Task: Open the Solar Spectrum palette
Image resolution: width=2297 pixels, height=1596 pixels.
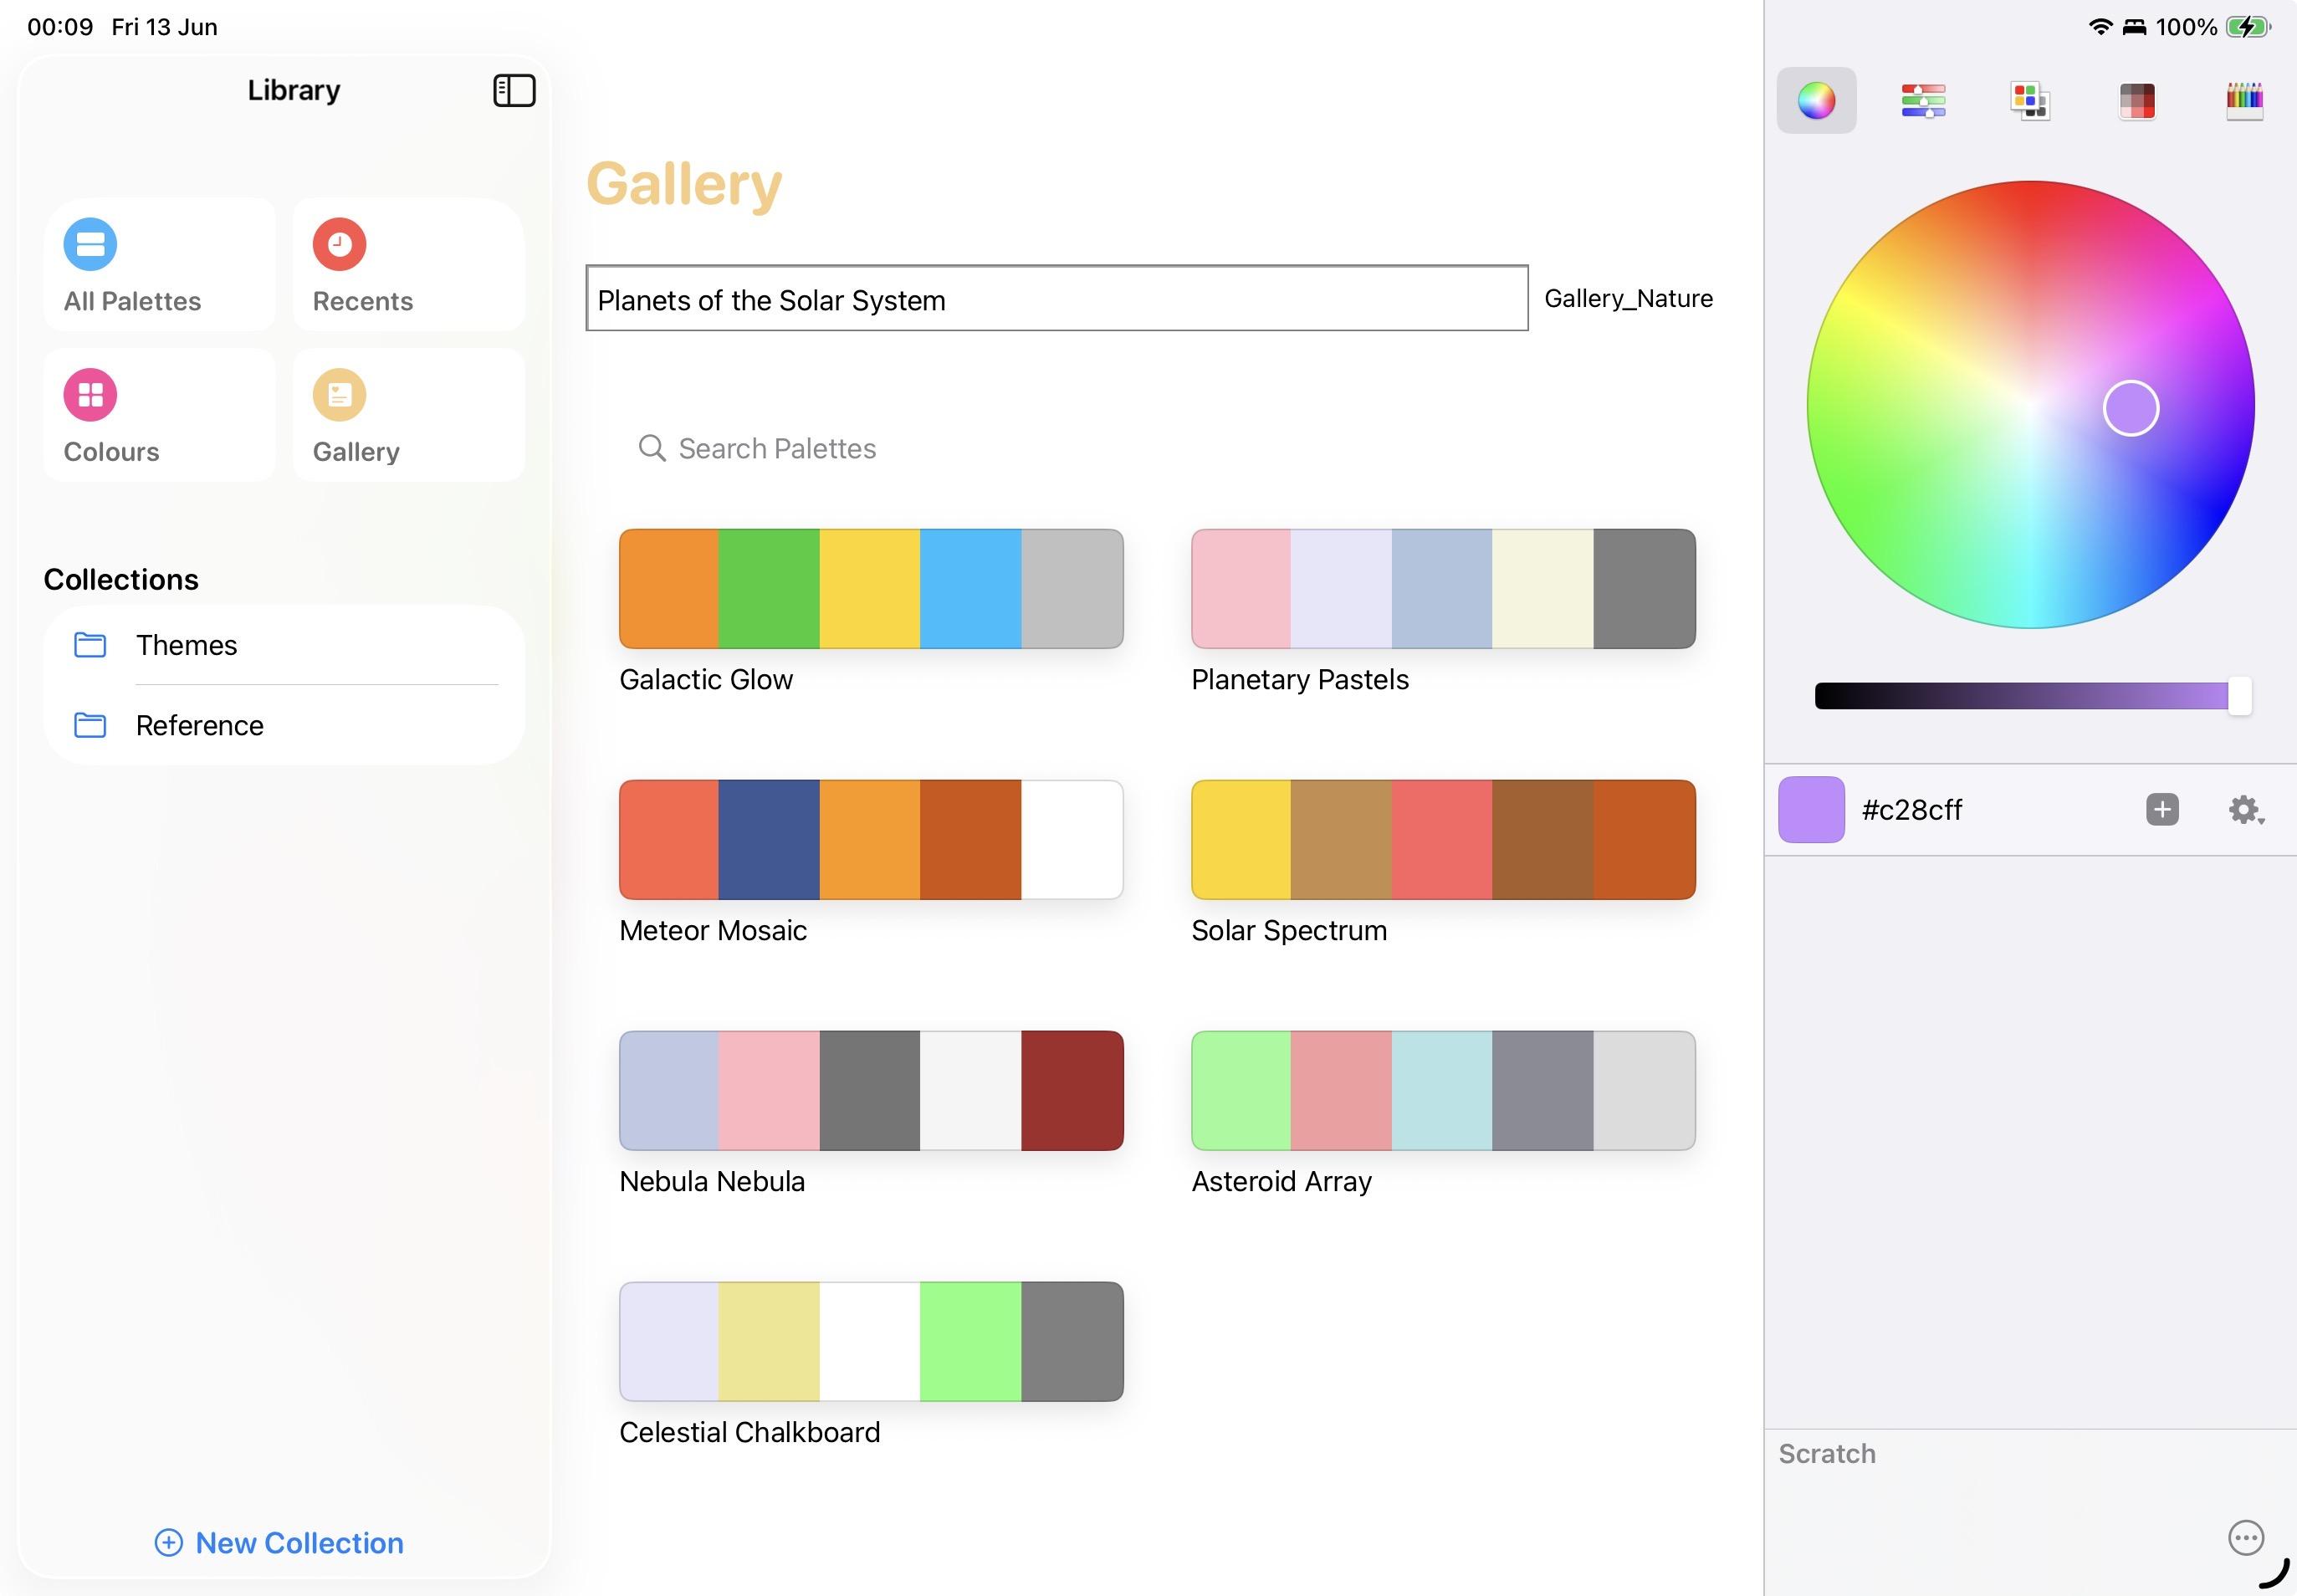Action: point(1443,840)
